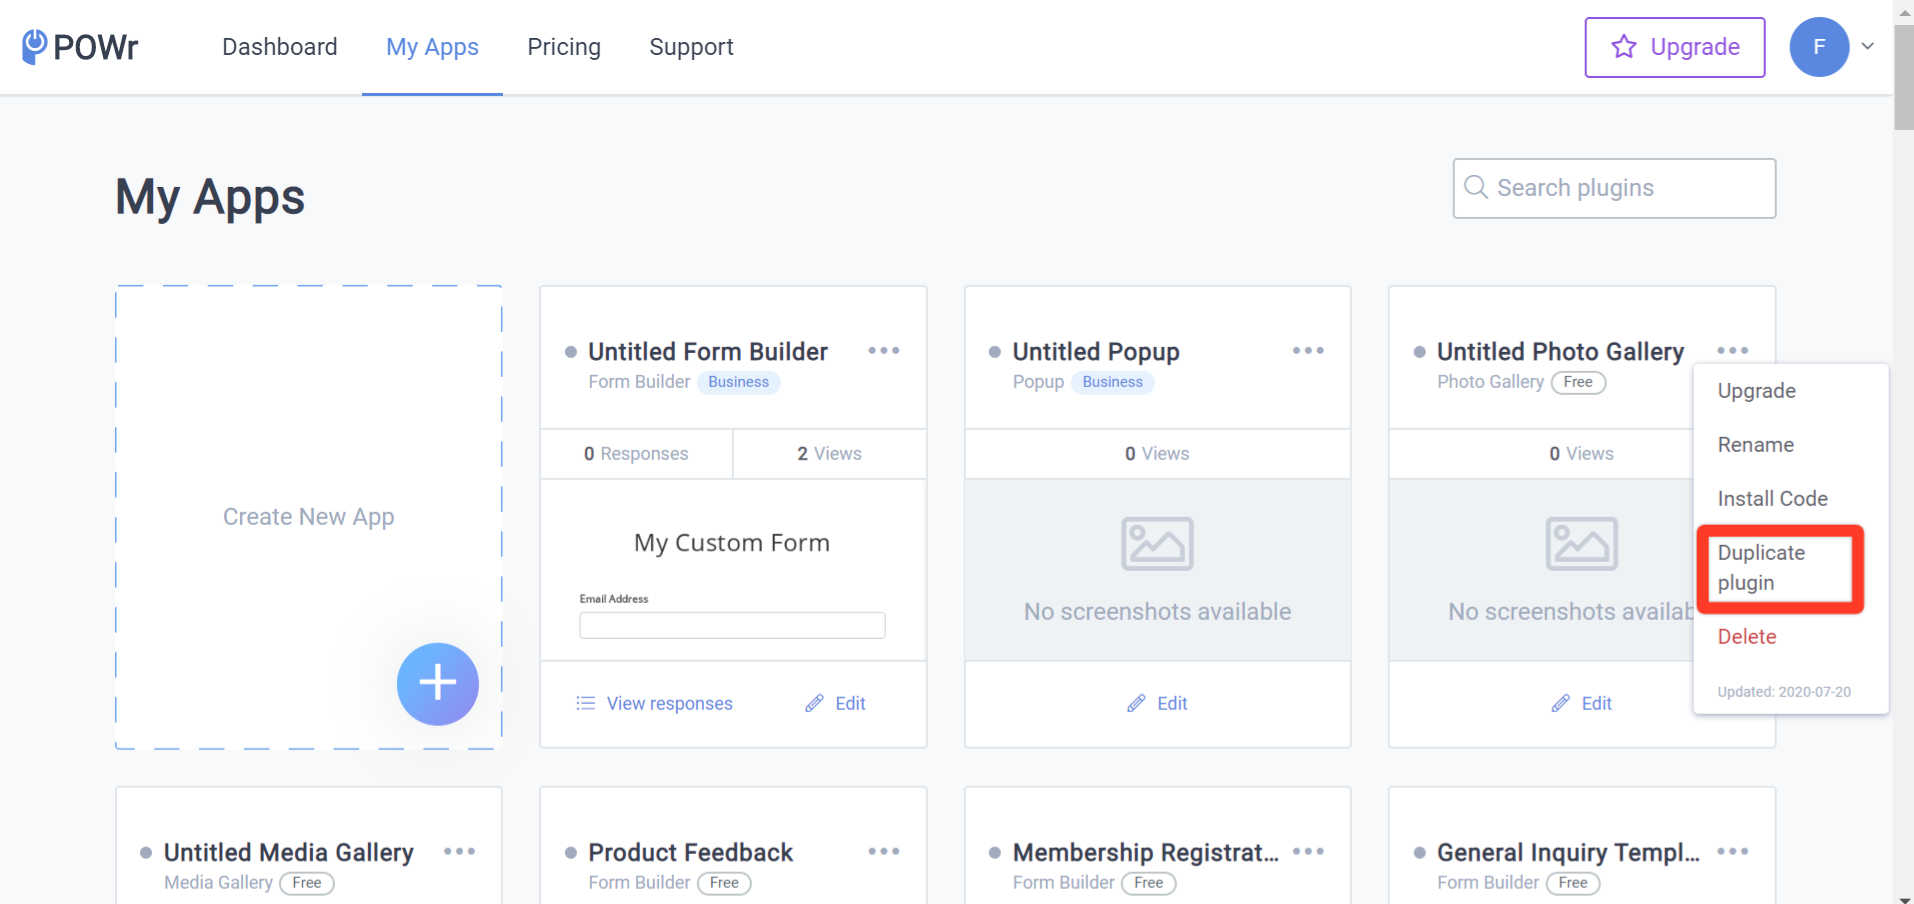Click Edit on Untitled Photo Gallery card
Image resolution: width=1914 pixels, height=904 pixels.
[1582, 703]
